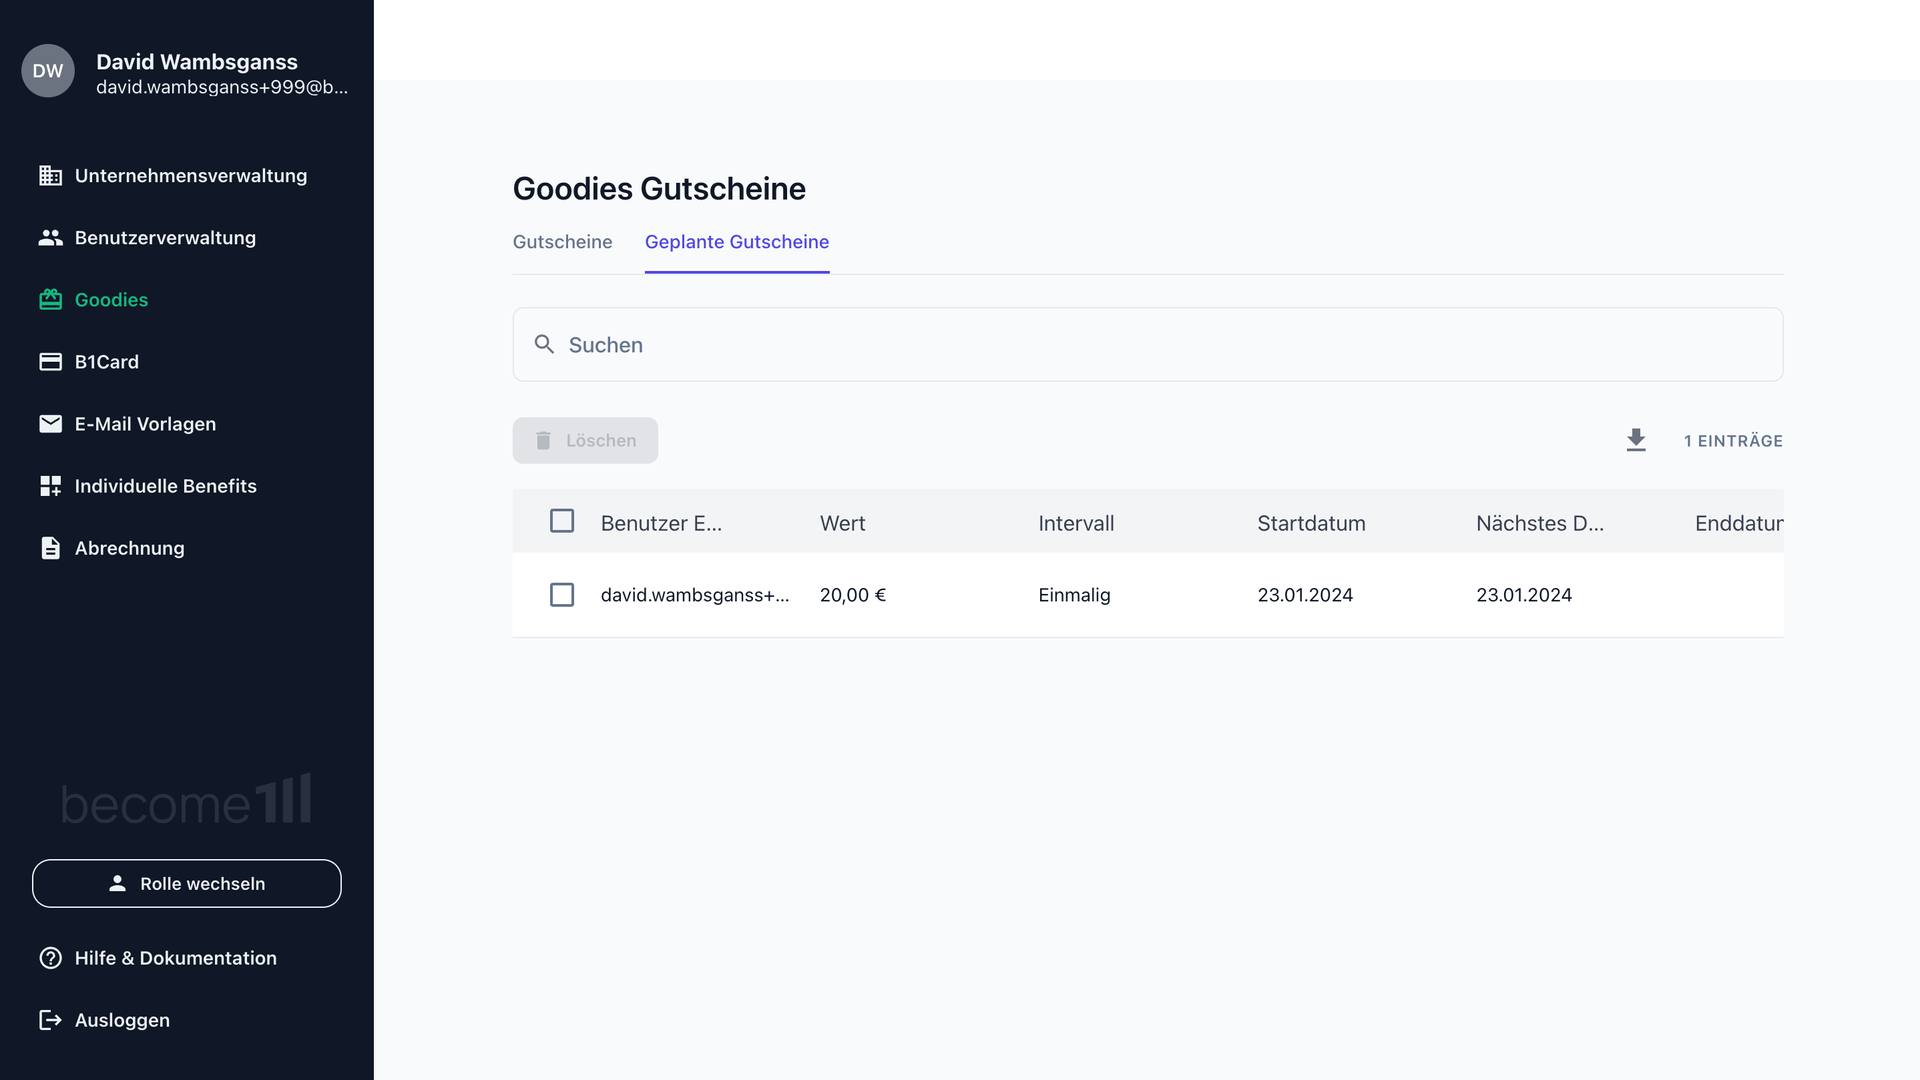1920x1080 pixels.
Task: Click the E-Mail Vorlagen envelope icon
Action: (50, 424)
